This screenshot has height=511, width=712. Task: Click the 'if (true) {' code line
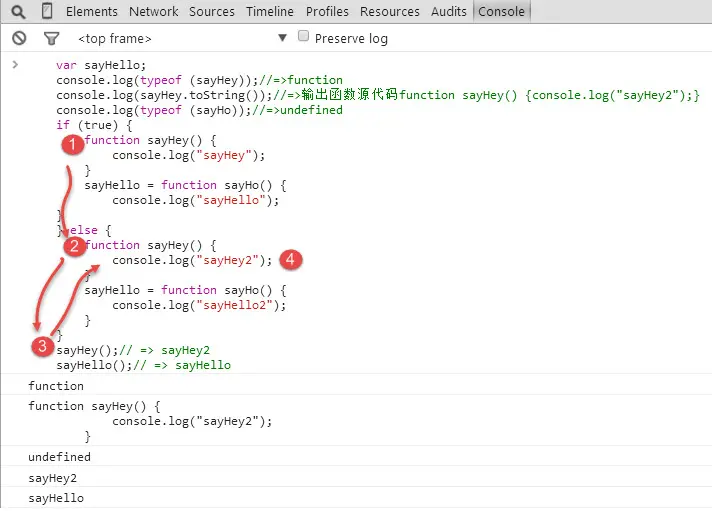point(94,125)
